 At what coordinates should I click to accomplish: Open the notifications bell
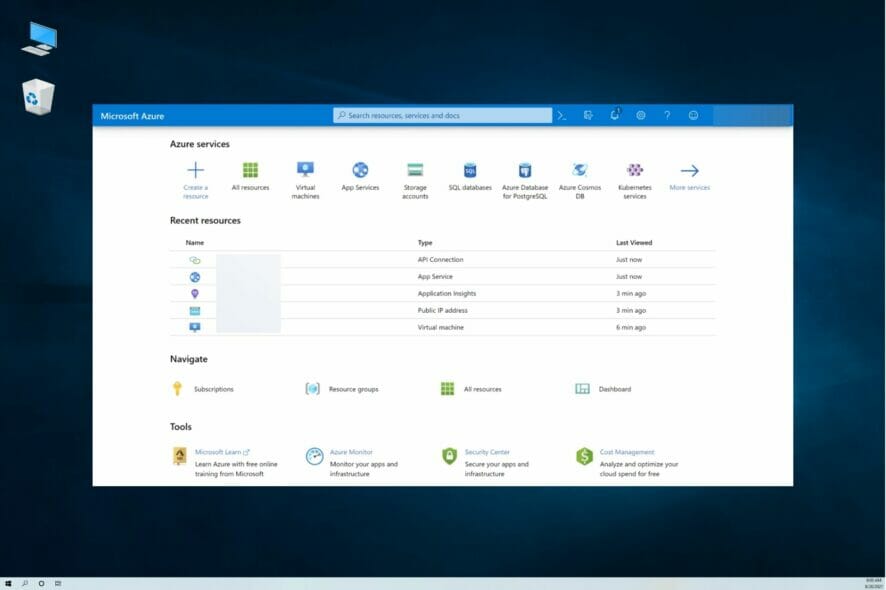click(615, 115)
